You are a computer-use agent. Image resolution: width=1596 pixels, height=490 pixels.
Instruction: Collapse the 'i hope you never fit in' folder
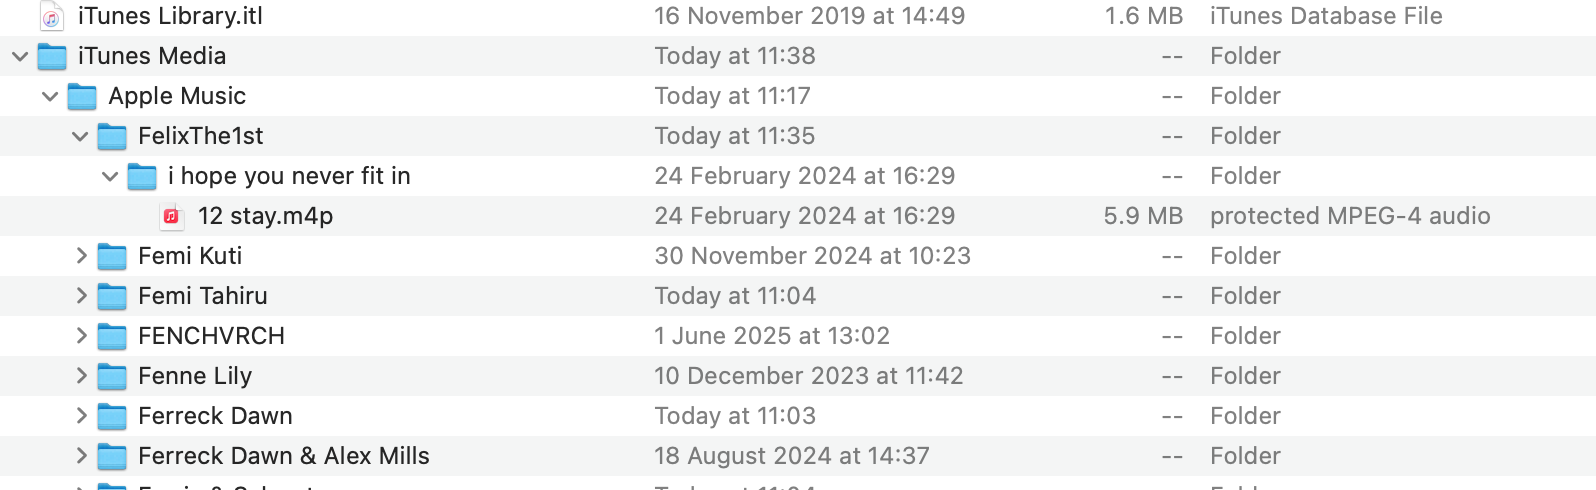(110, 176)
